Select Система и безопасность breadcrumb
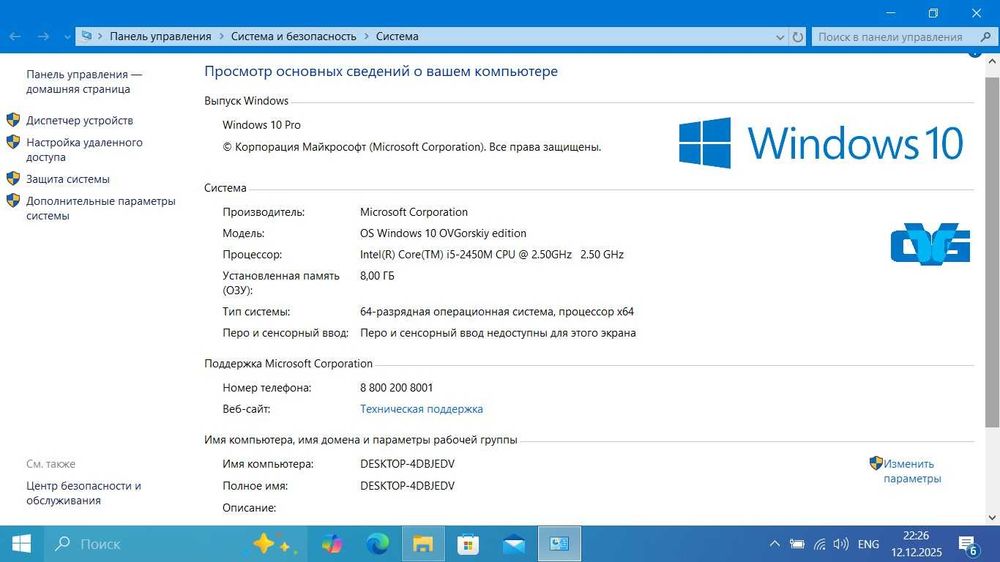The height and width of the screenshot is (562, 1000). coord(293,36)
